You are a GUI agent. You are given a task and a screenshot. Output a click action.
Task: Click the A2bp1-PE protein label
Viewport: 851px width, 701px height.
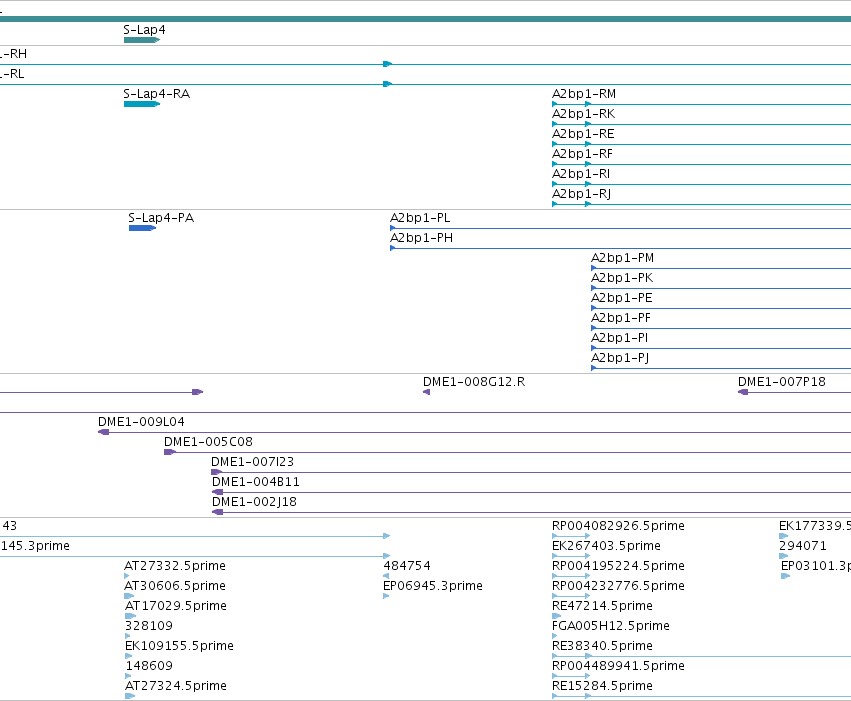click(621, 298)
